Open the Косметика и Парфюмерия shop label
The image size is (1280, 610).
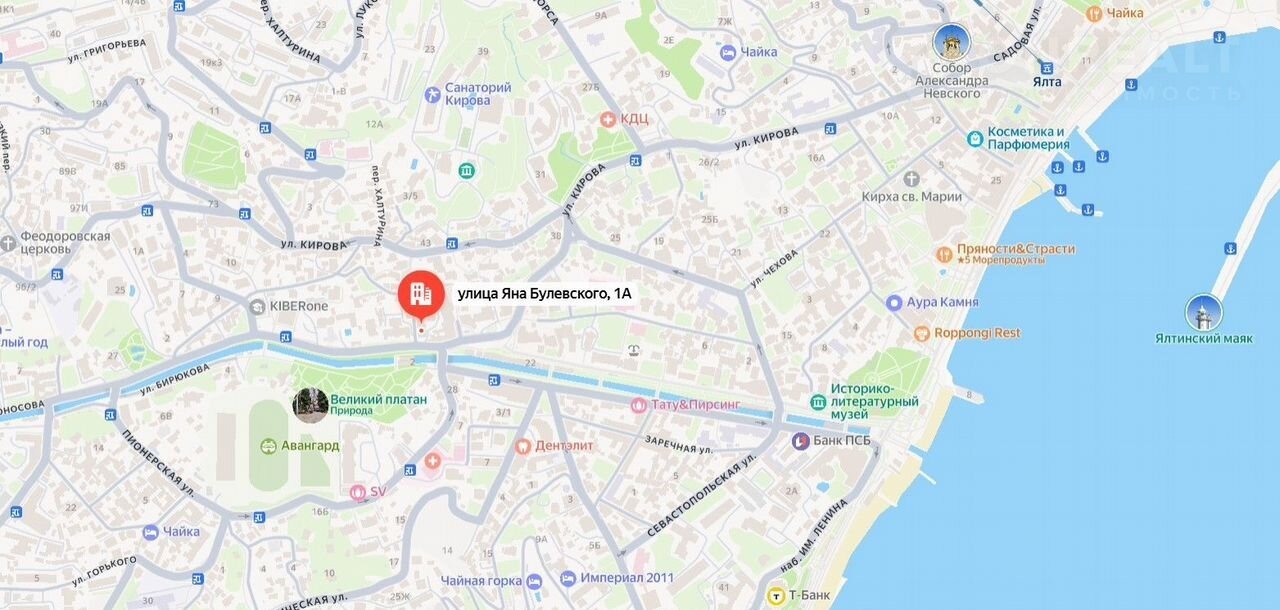1028,138
